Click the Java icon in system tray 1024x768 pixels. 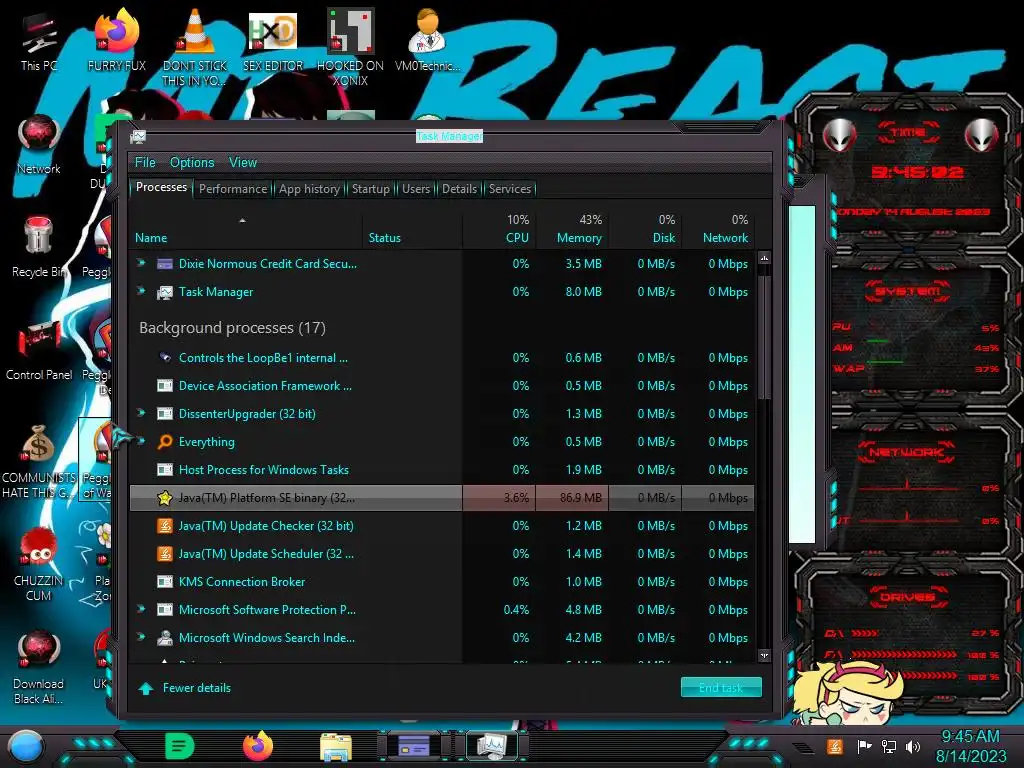click(835, 746)
